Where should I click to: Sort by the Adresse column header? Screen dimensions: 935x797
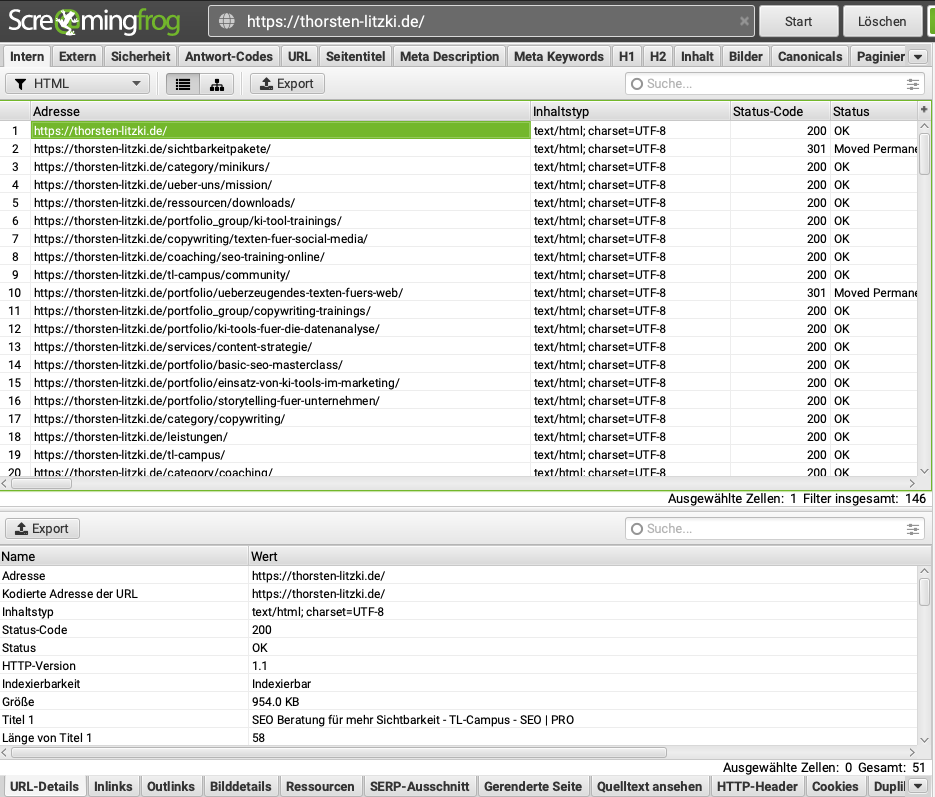pos(280,111)
